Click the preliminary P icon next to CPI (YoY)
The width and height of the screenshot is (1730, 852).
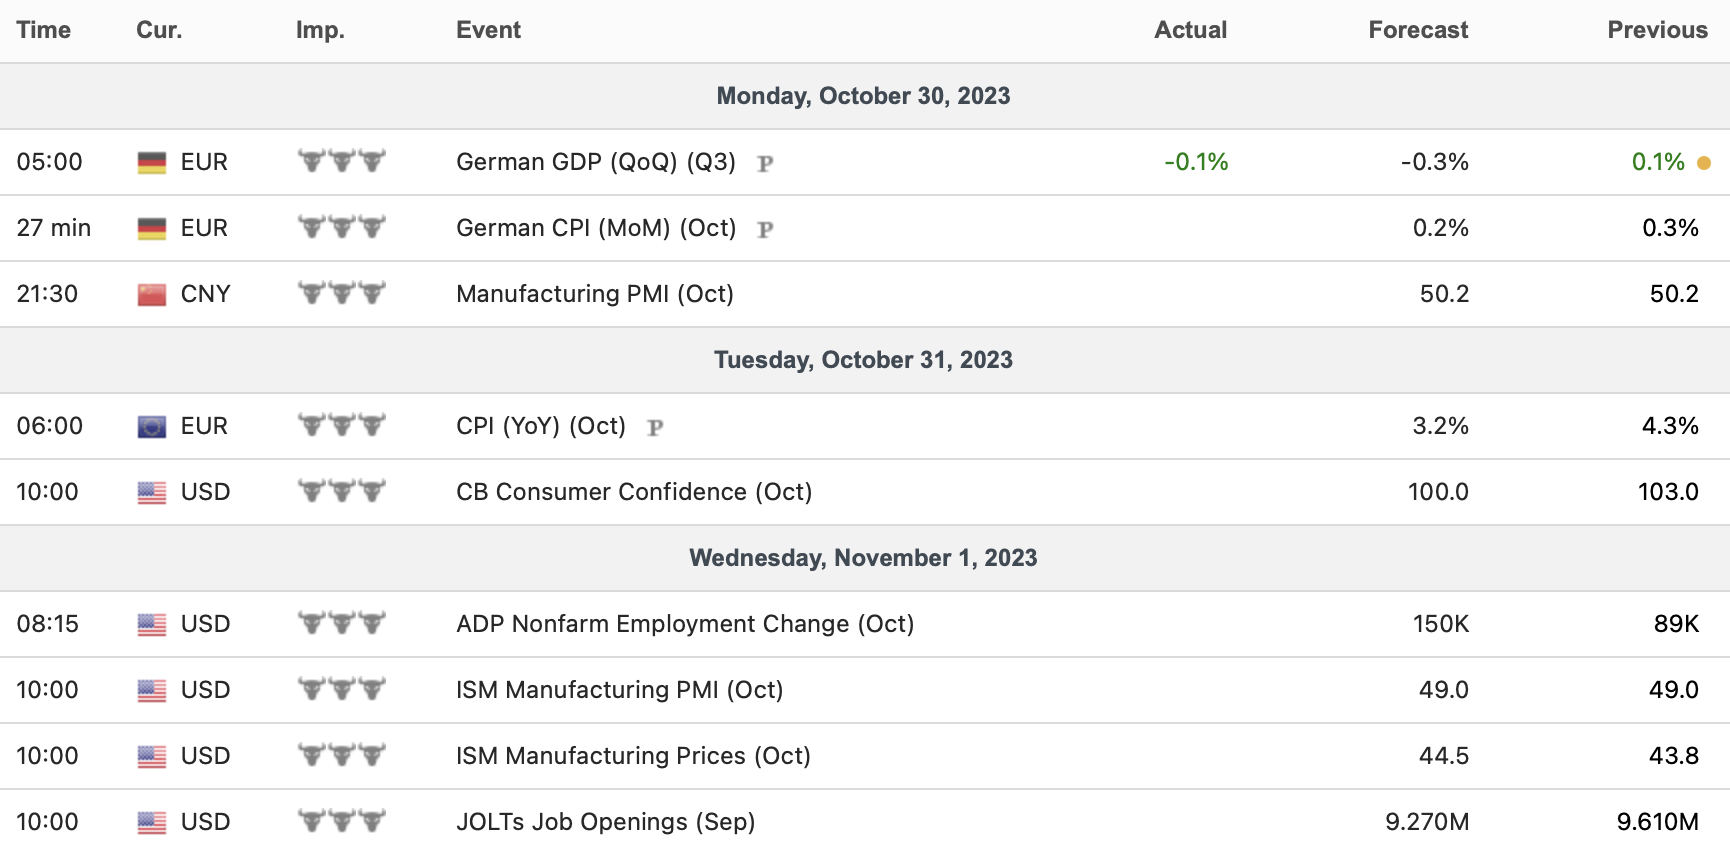tap(655, 427)
